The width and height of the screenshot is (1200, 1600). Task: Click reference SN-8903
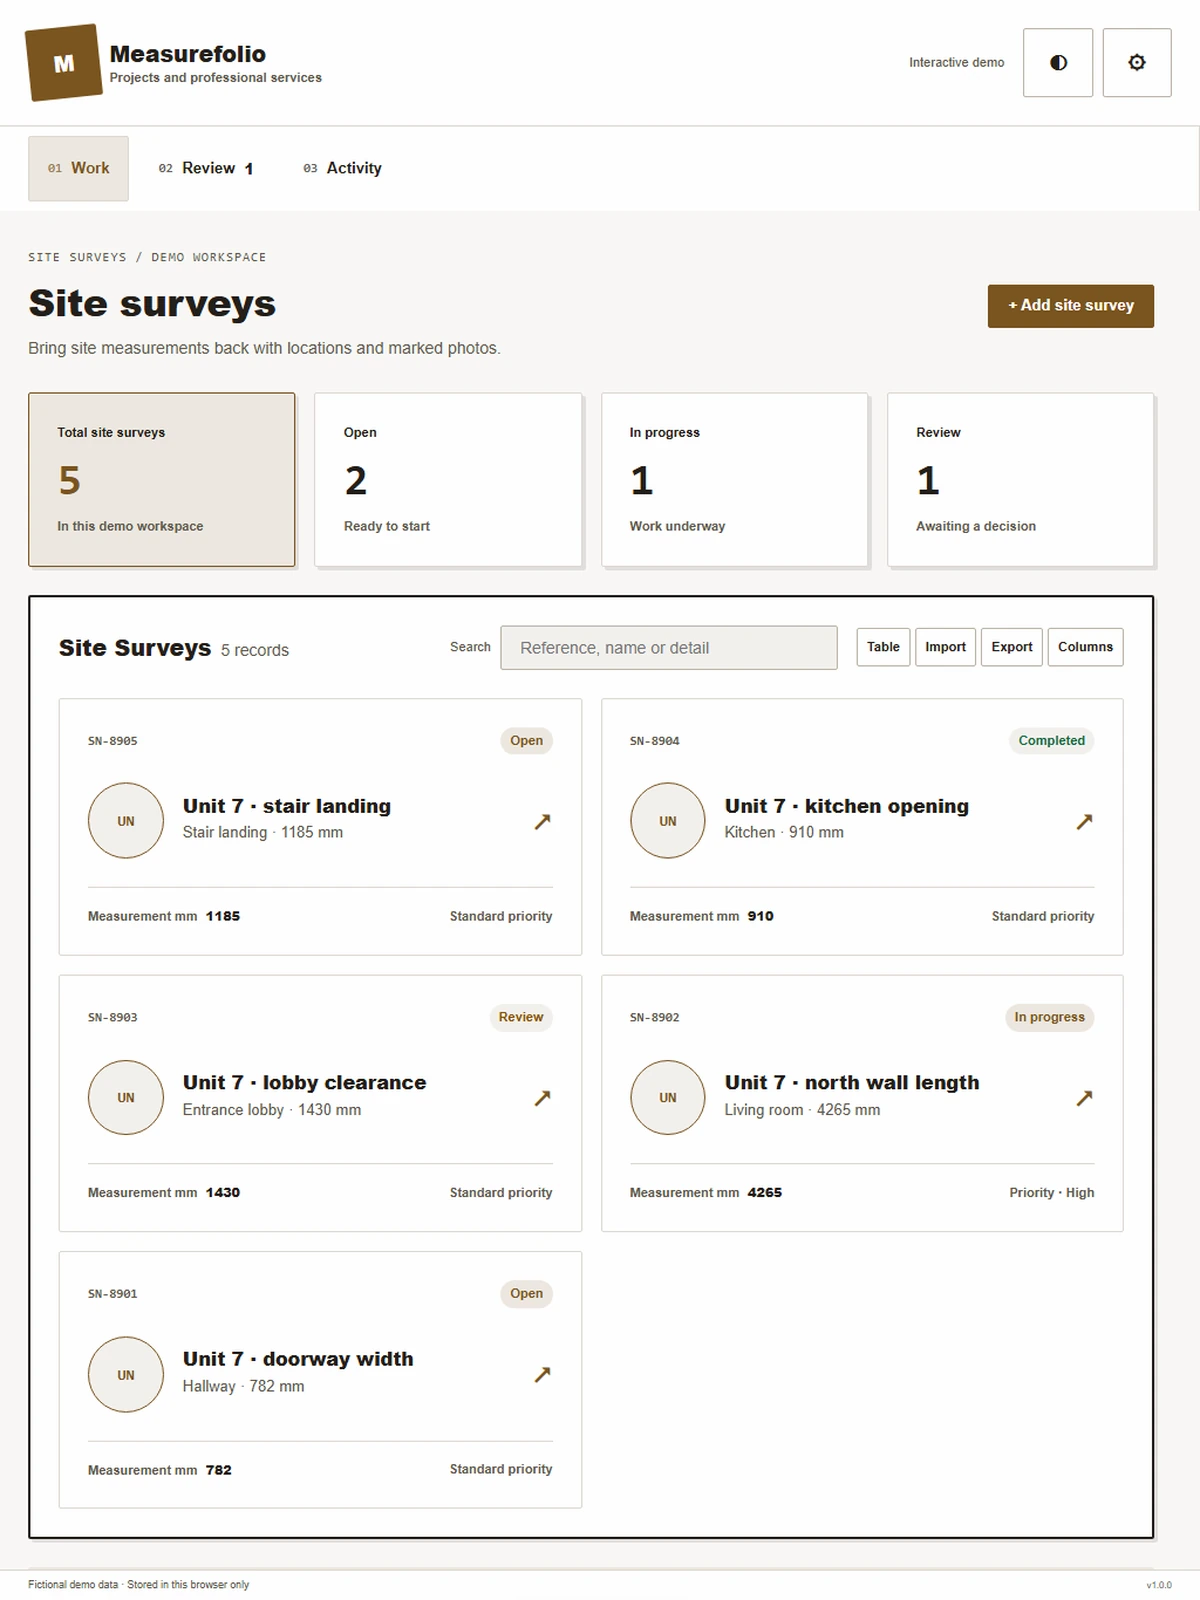point(113,1017)
